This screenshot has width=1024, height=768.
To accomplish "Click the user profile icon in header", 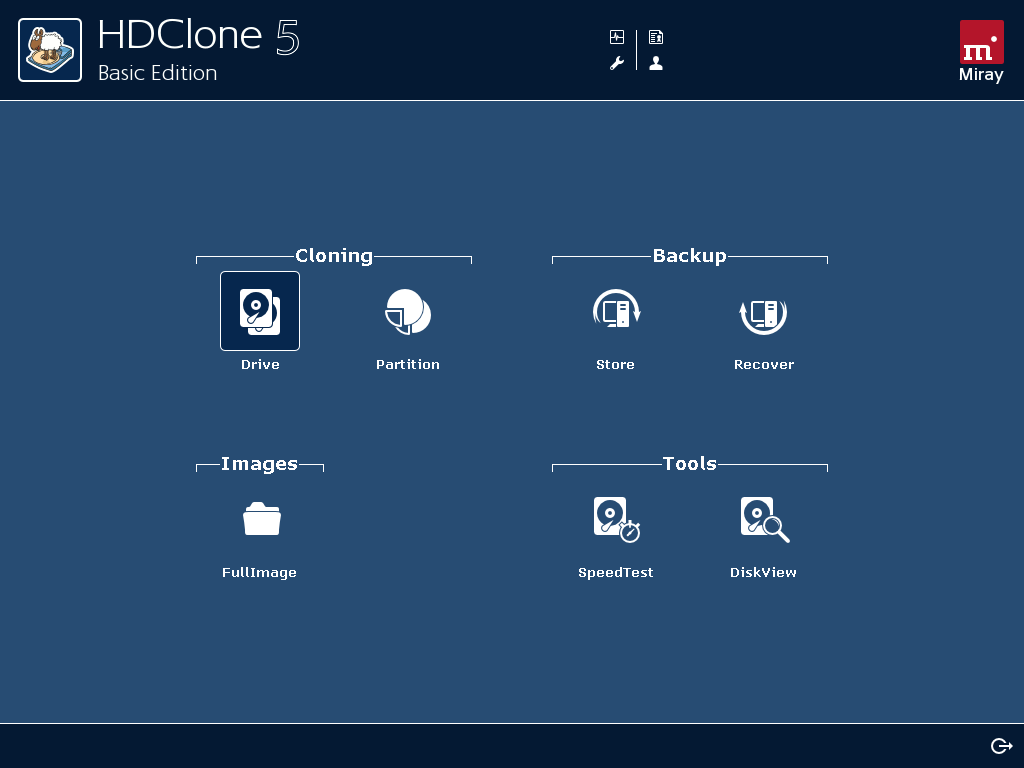I will coord(656,63).
